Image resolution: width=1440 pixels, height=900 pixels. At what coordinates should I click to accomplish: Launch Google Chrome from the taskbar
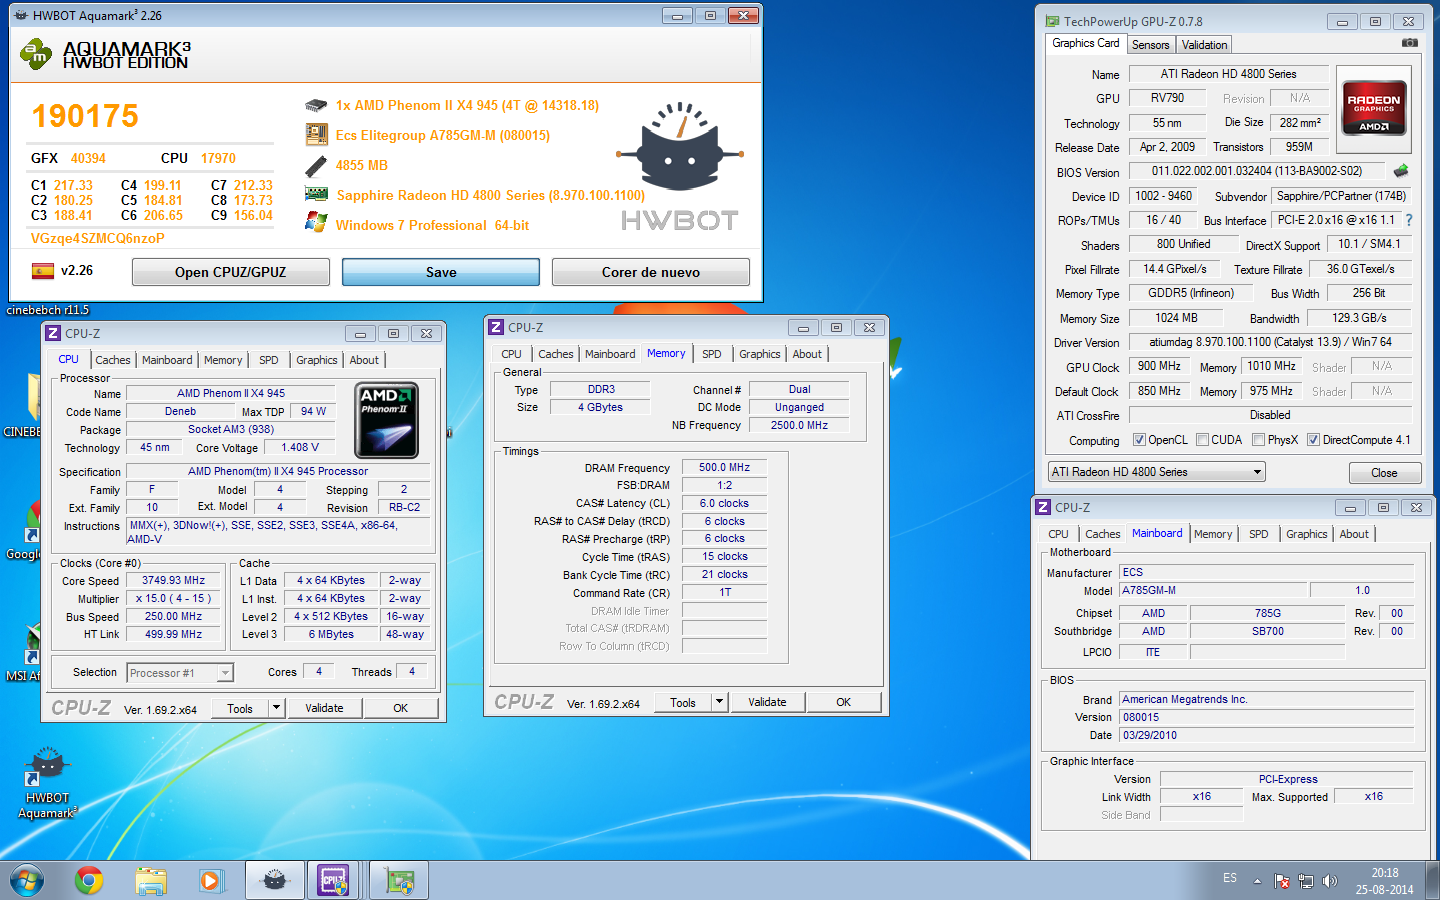pyautogui.click(x=89, y=881)
